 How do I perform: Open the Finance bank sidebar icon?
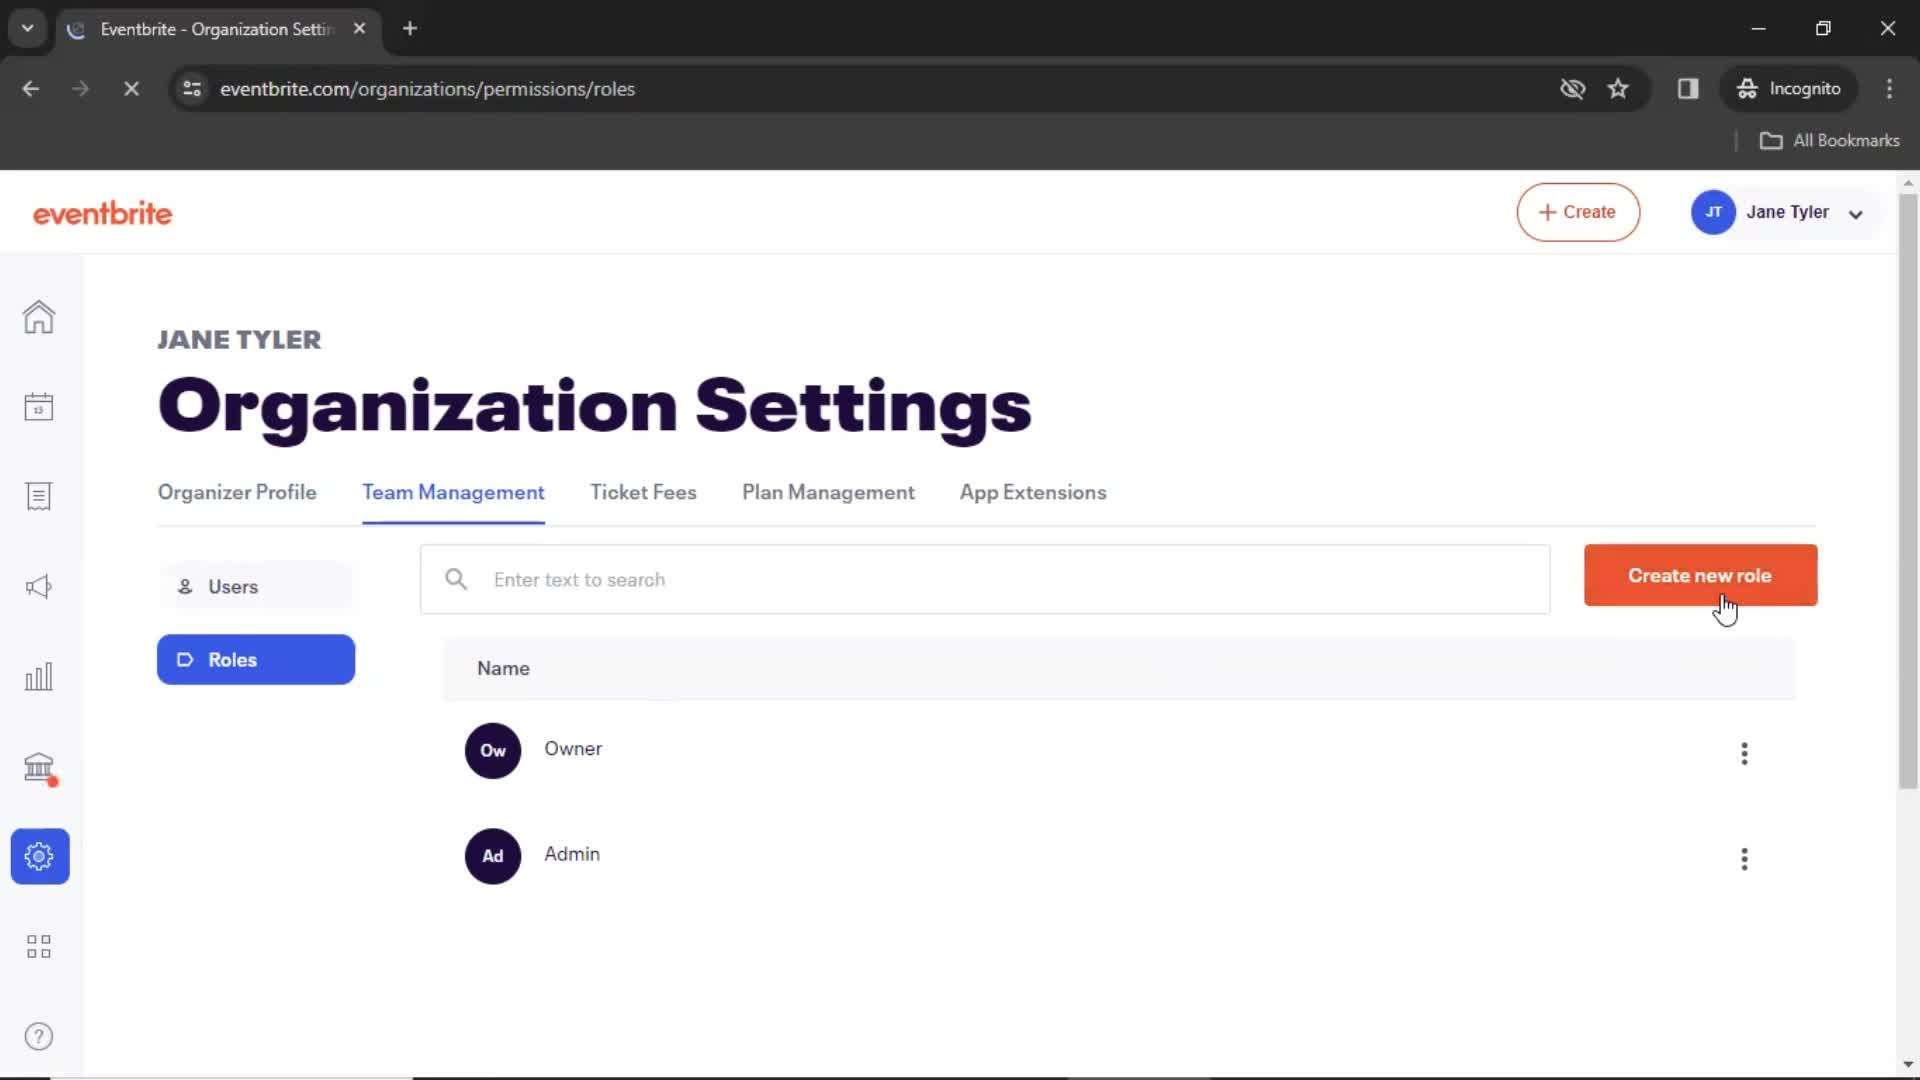pos(39,767)
